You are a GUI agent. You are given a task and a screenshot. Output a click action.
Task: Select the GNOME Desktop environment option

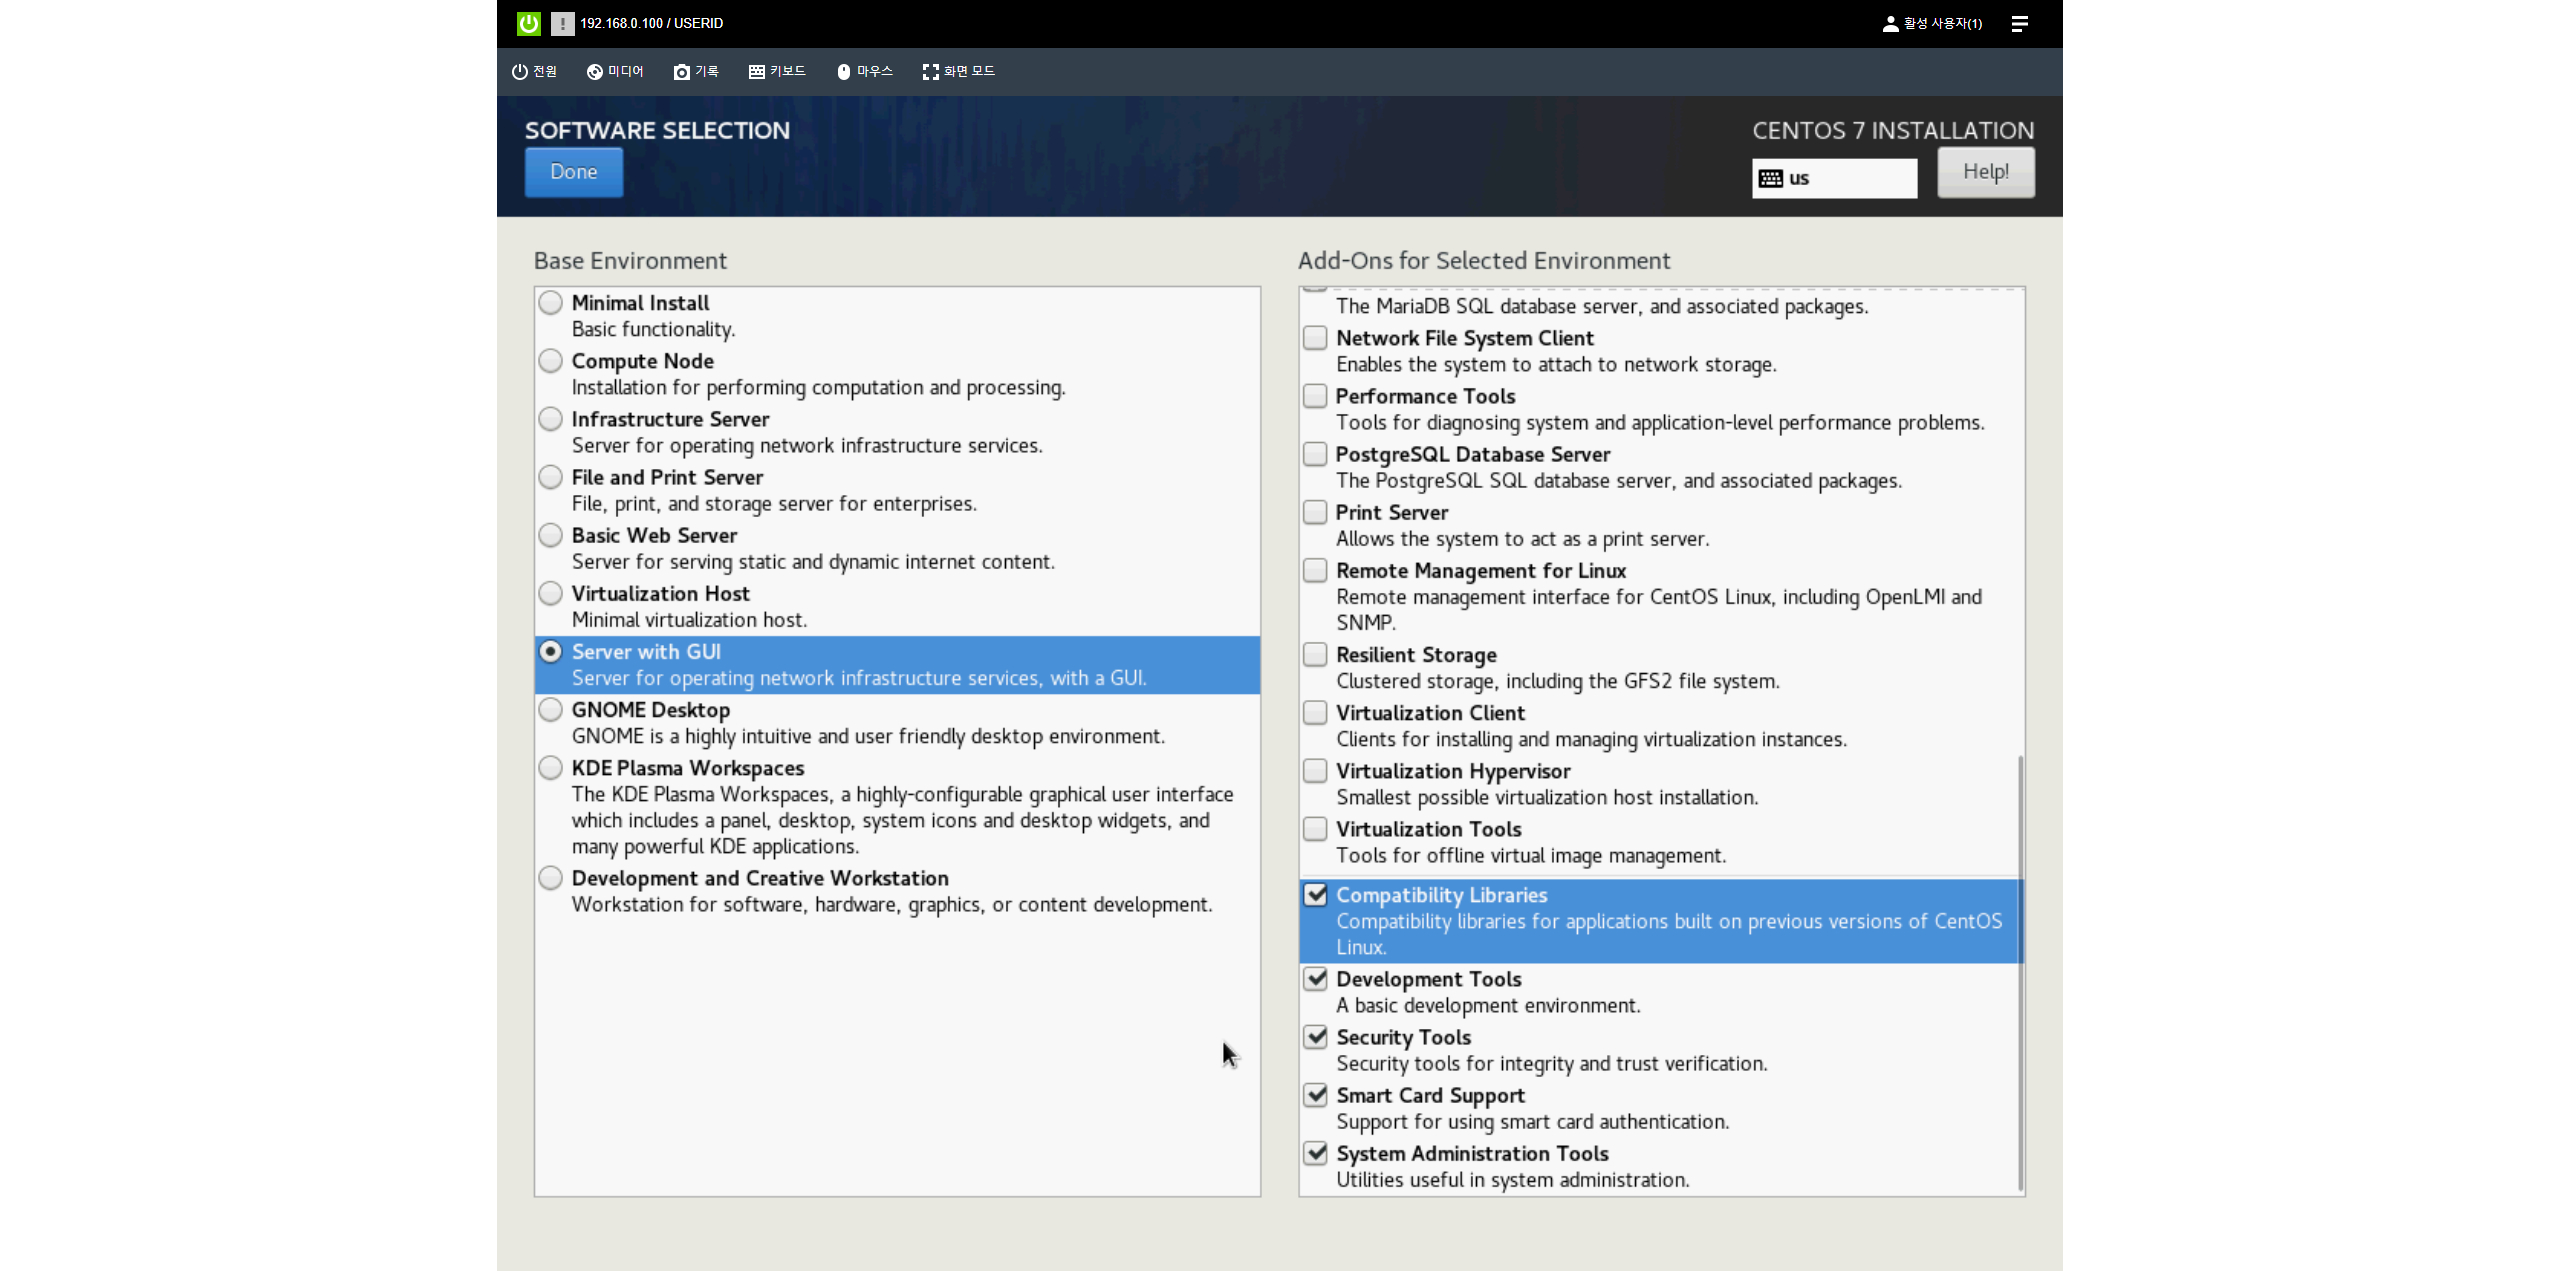(x=550, y=710)
